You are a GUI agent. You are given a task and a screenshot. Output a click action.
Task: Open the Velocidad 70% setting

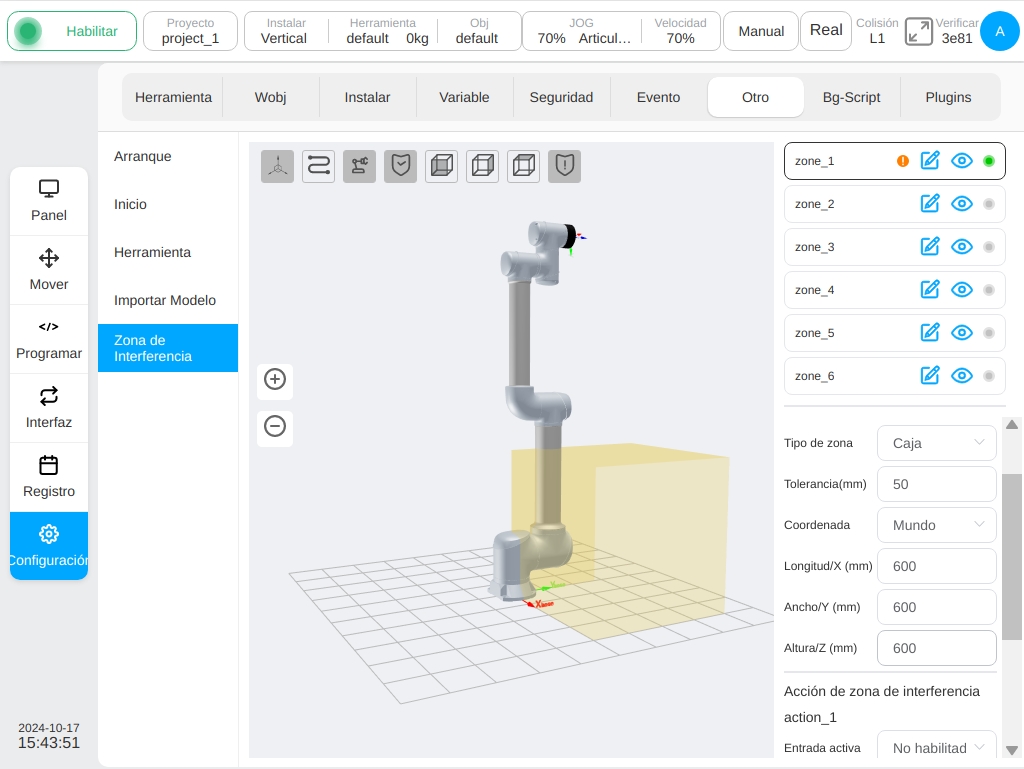680,31
